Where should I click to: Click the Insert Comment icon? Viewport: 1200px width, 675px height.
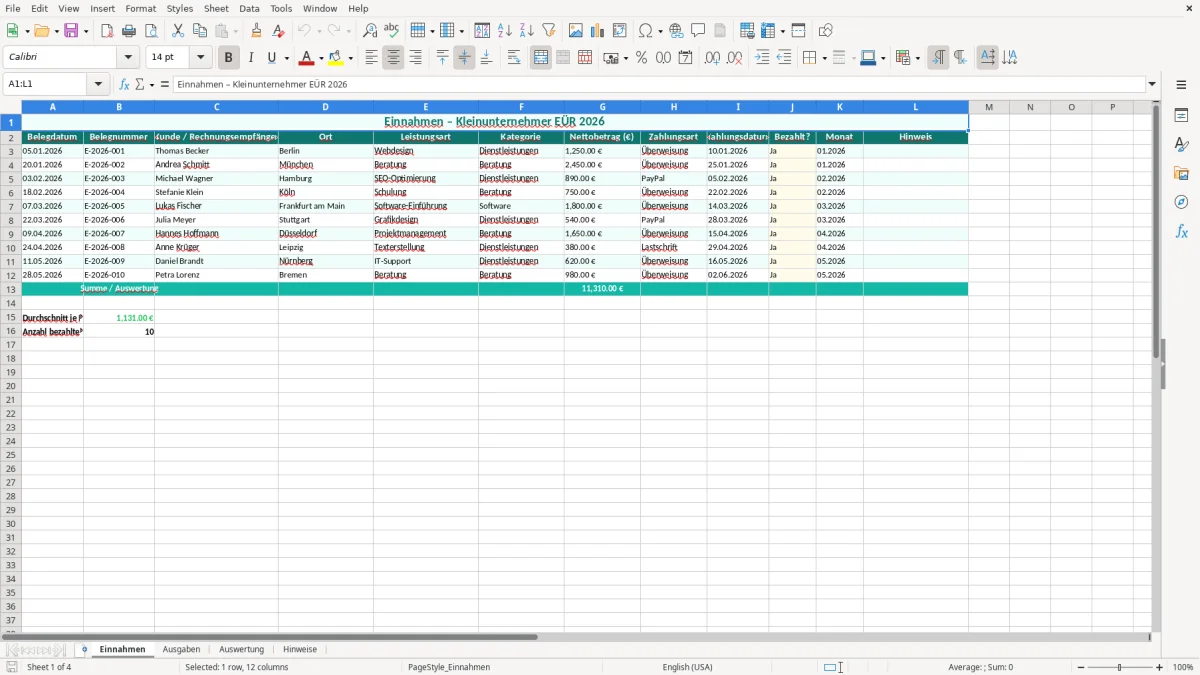[699, 31]
